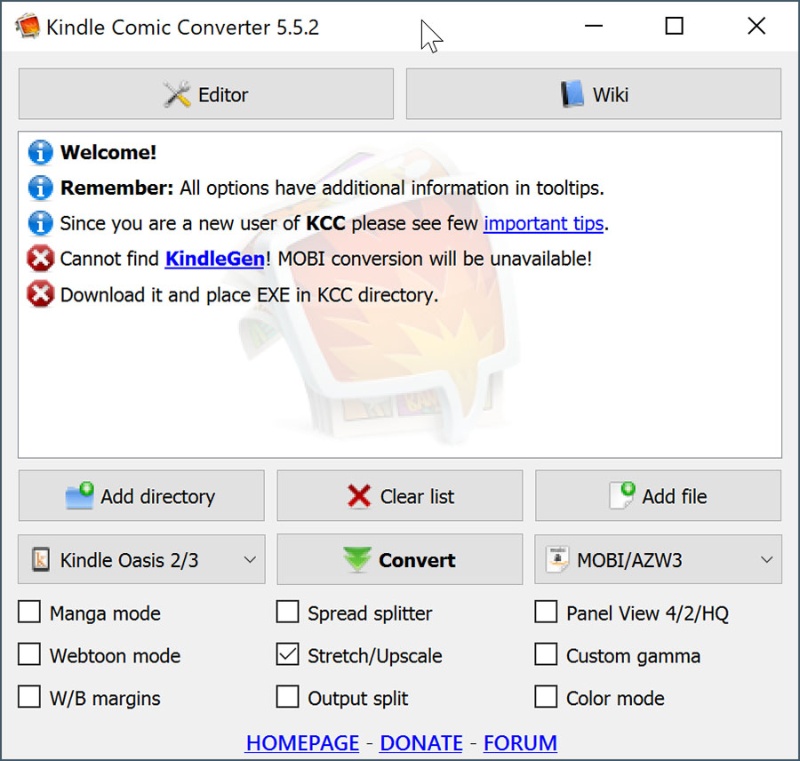Open the FORUM link
Screen dimensions: 800x761
pyautogui.click(x=520, y=743)
